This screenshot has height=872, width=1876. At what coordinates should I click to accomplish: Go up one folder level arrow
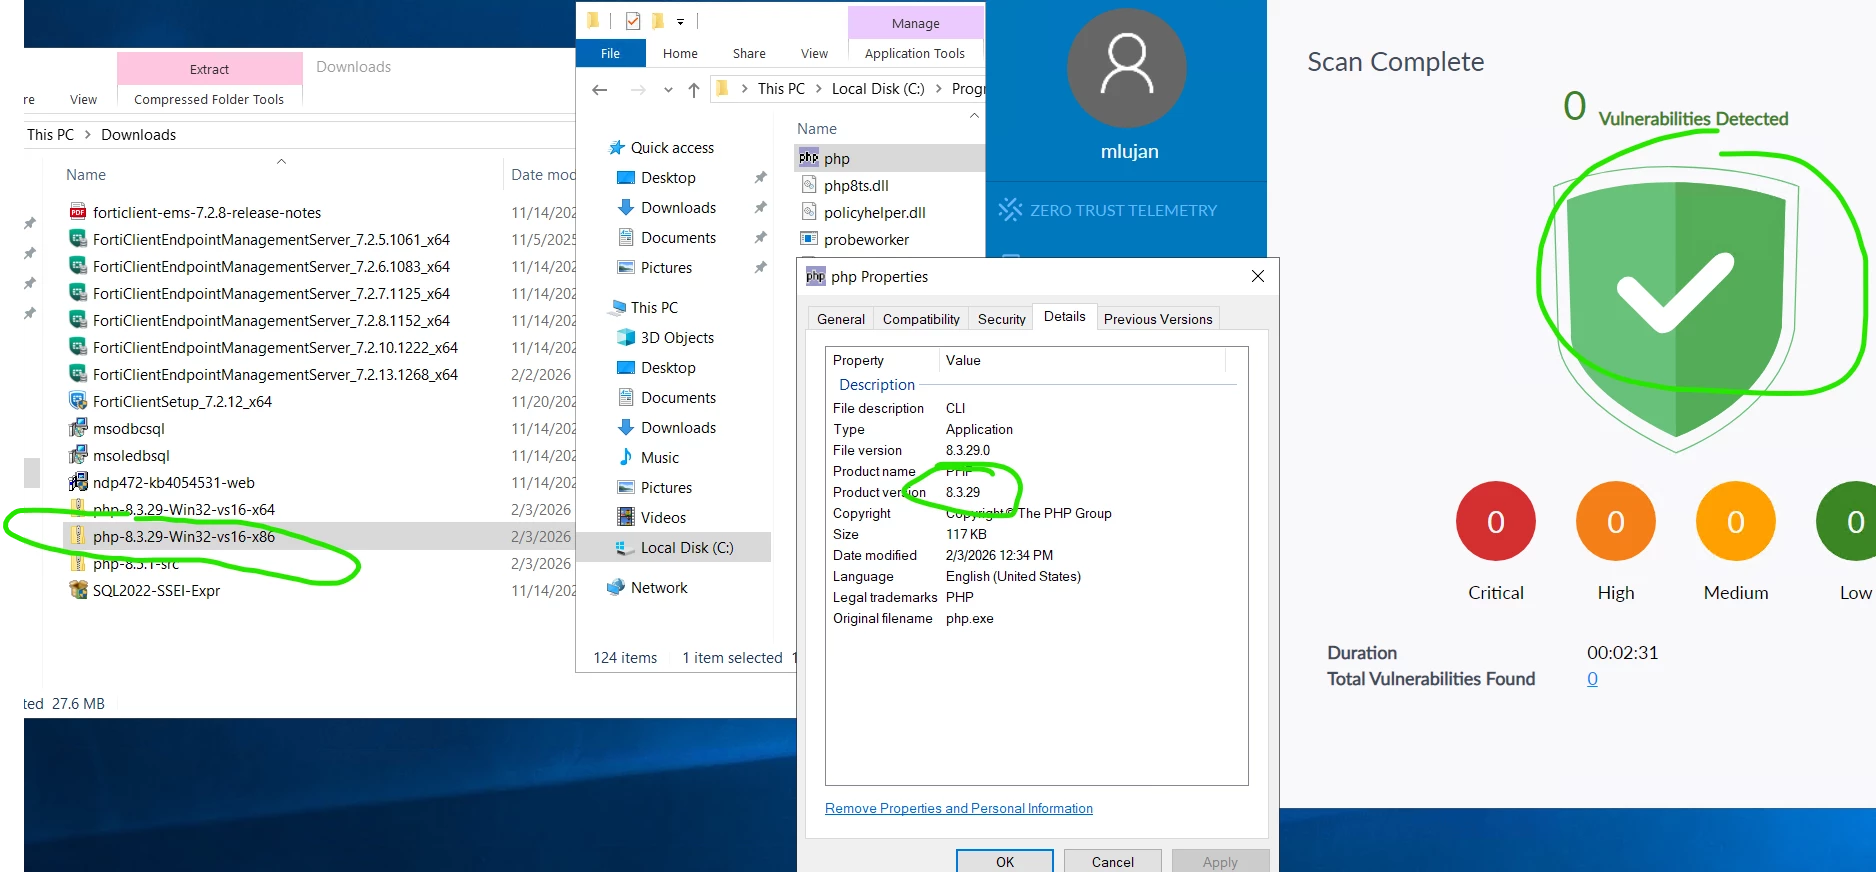tap(694, 90)
